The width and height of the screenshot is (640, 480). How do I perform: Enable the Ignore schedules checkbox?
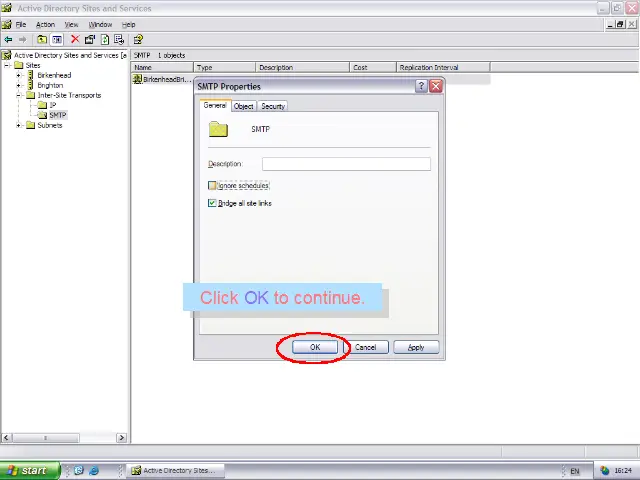[212, 185]
